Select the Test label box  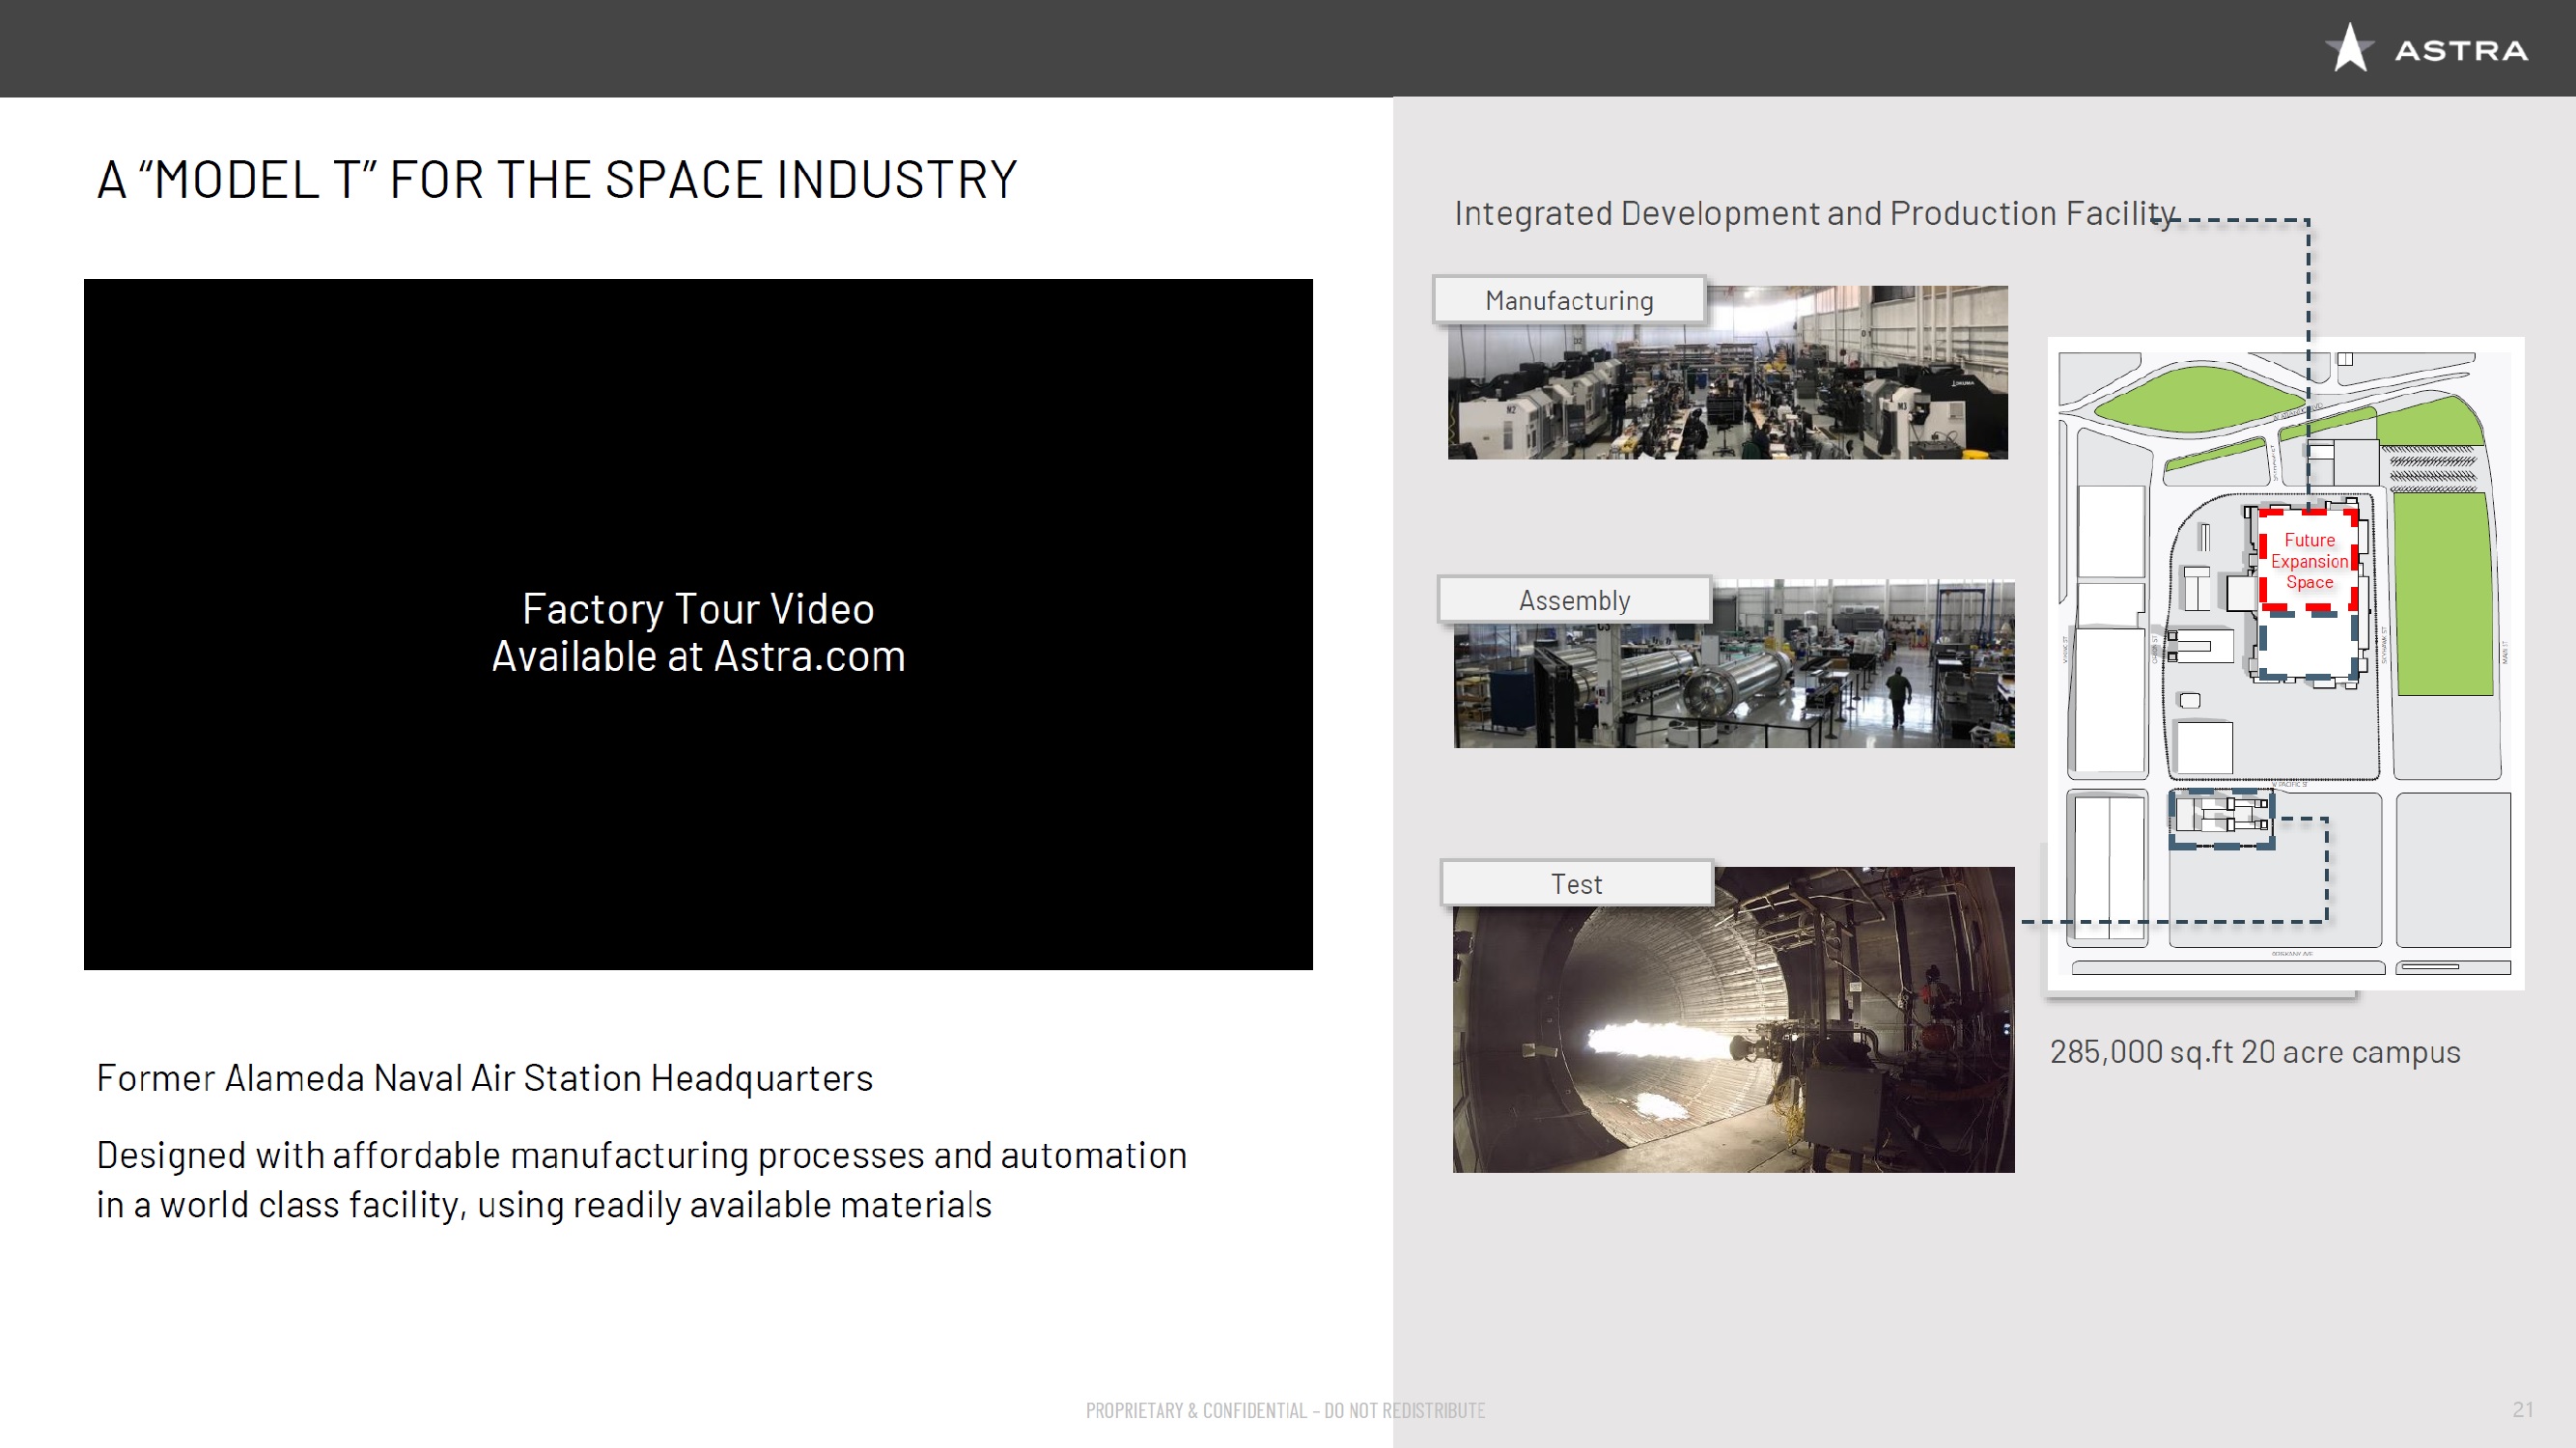(x=1576, y=884)
